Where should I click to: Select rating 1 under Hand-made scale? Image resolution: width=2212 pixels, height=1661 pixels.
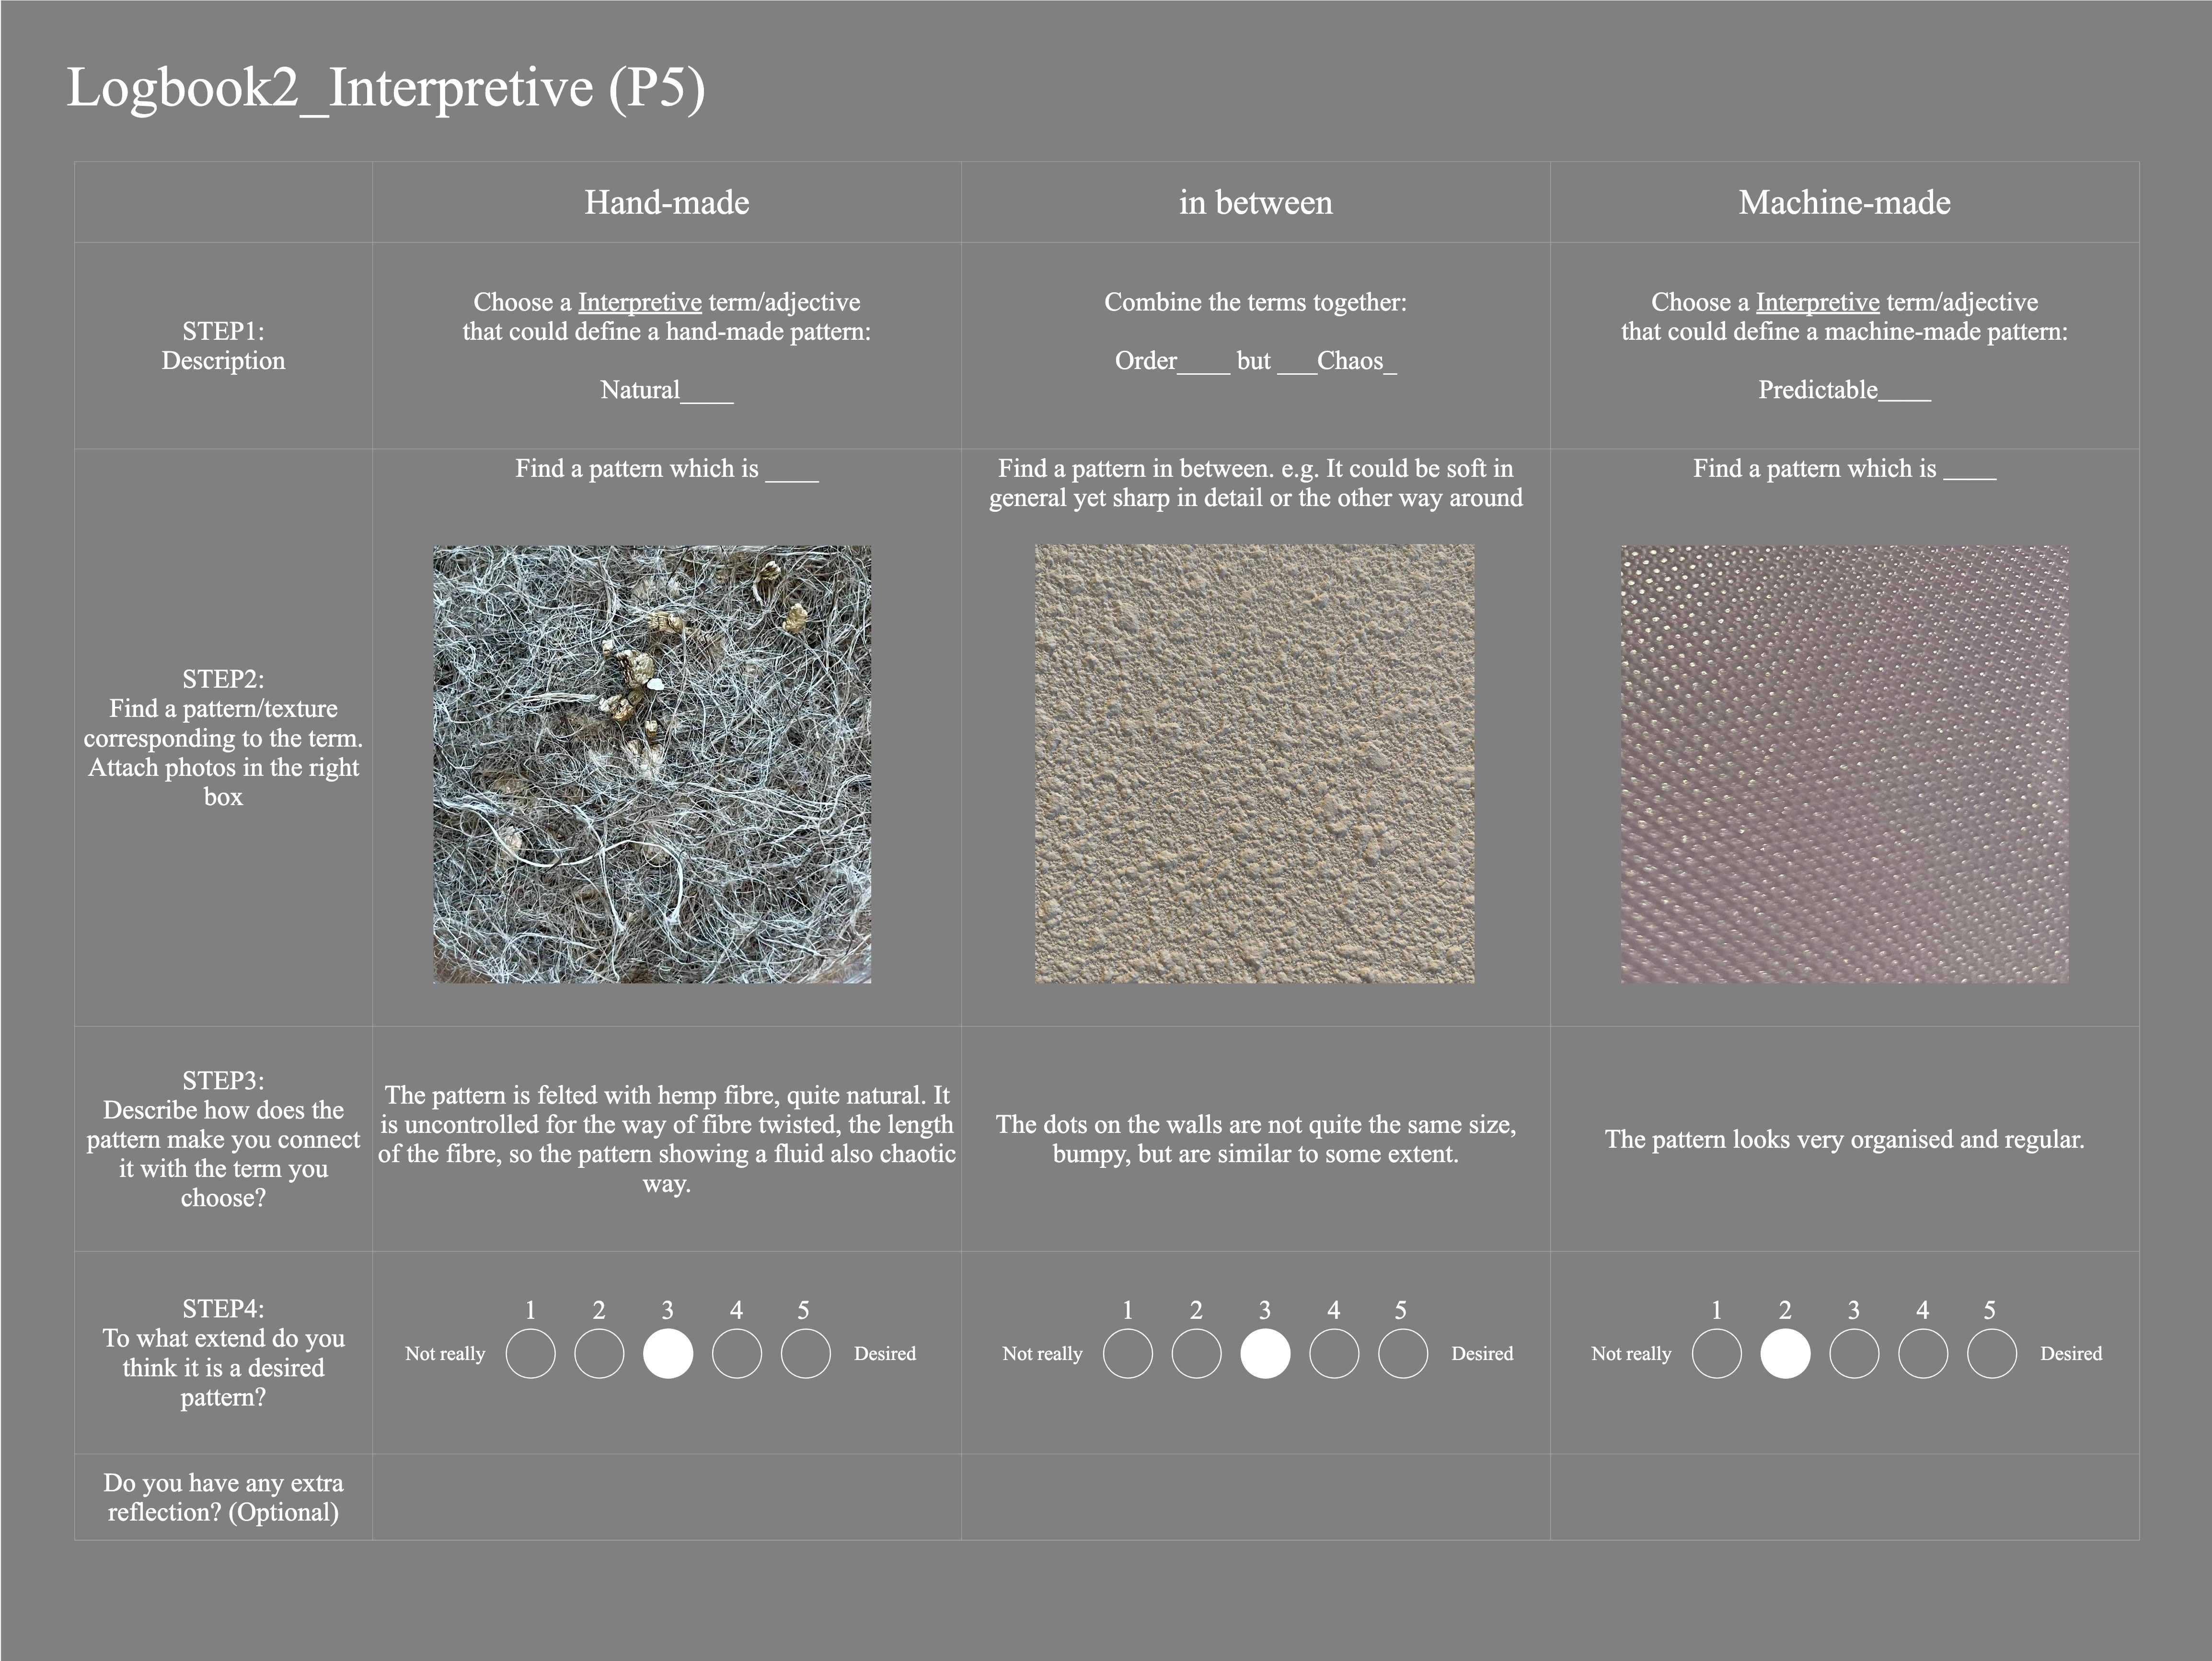[530, 1354]
